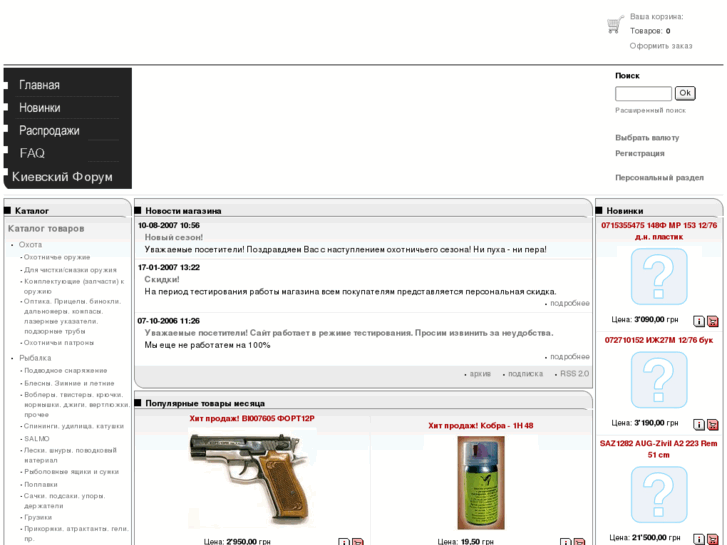
Task: Open product title 072710152 ИЖ27М 12/76 бук
Action: click(x=659, y=340)
